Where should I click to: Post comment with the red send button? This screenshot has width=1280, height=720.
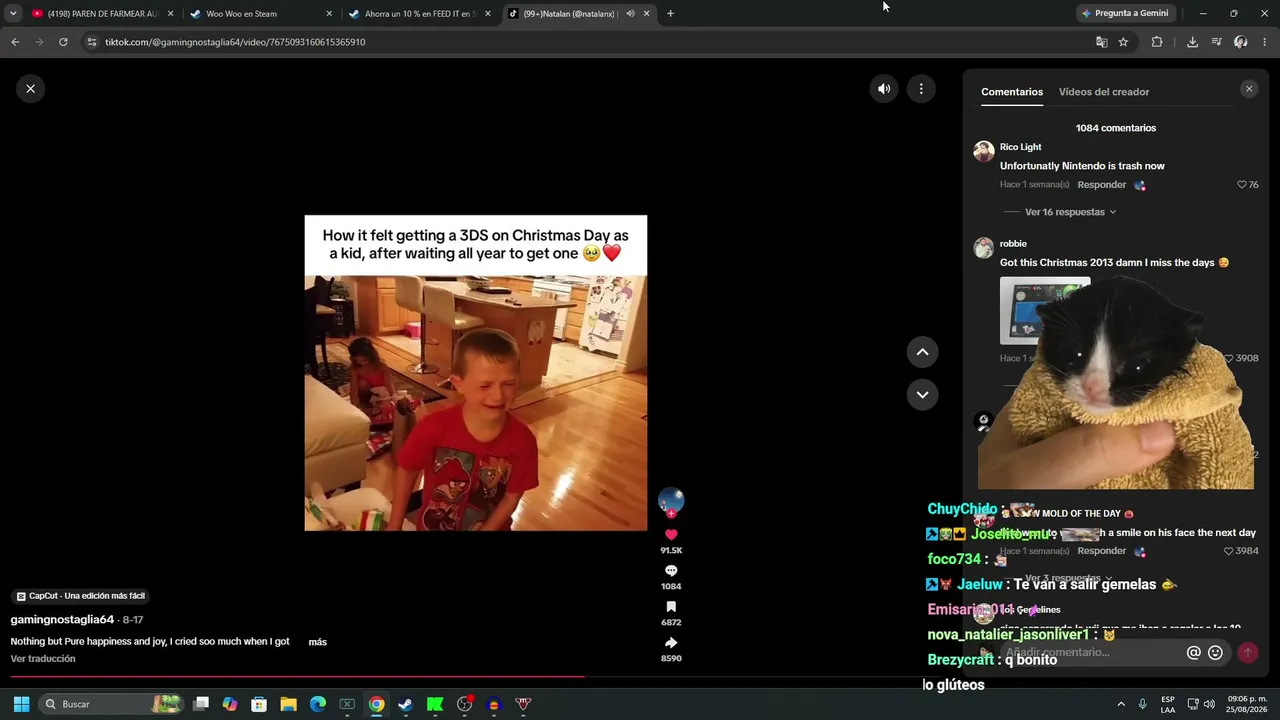tap(1247, 653)
